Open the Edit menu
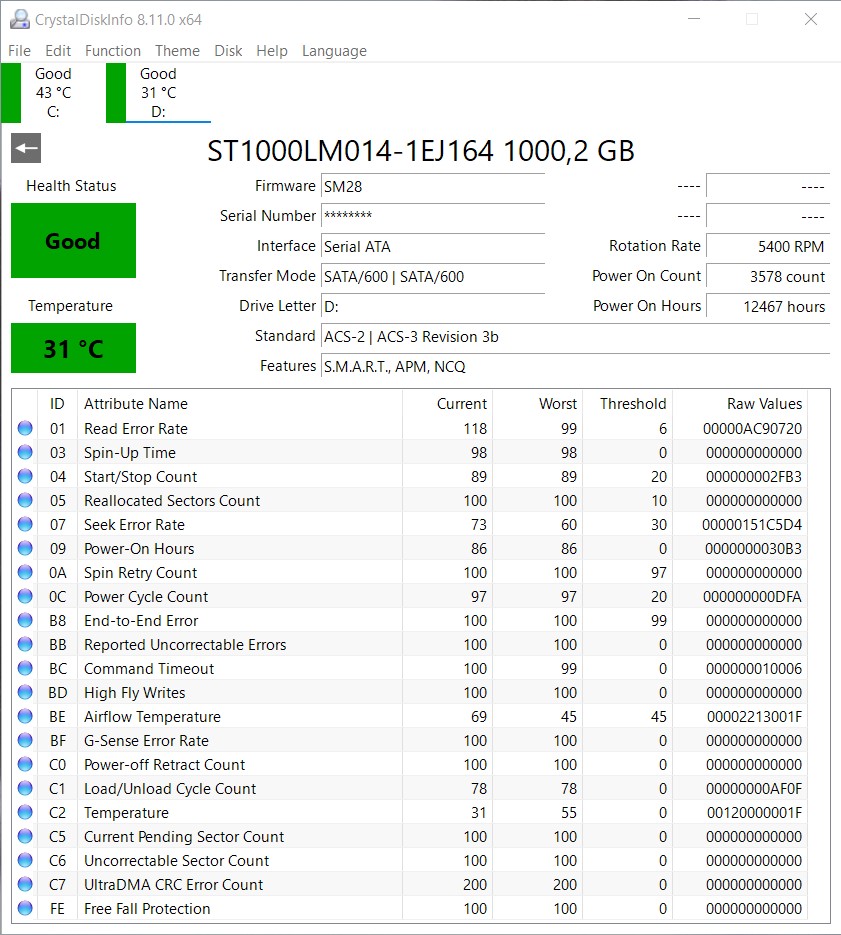841x935 pixels. (58, 51)
